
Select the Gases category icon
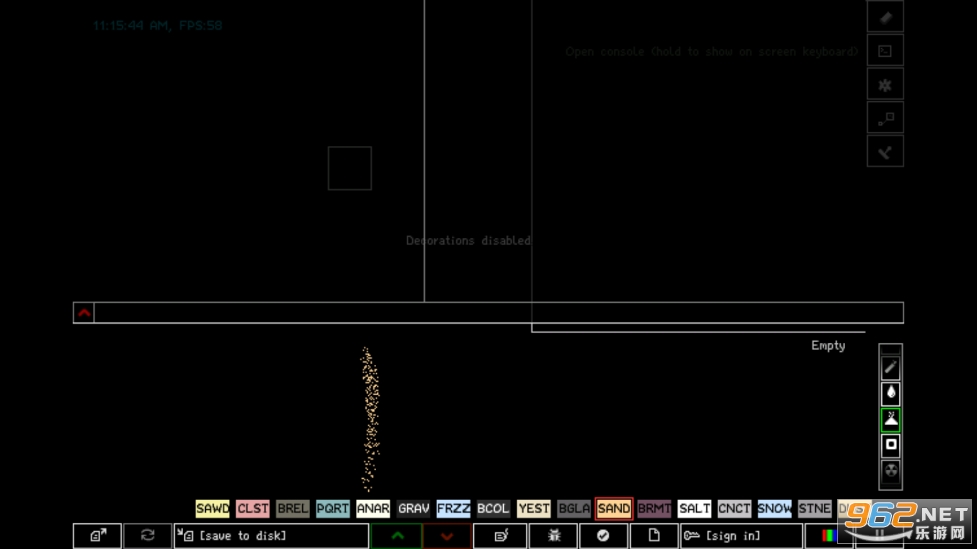point(890,368)
